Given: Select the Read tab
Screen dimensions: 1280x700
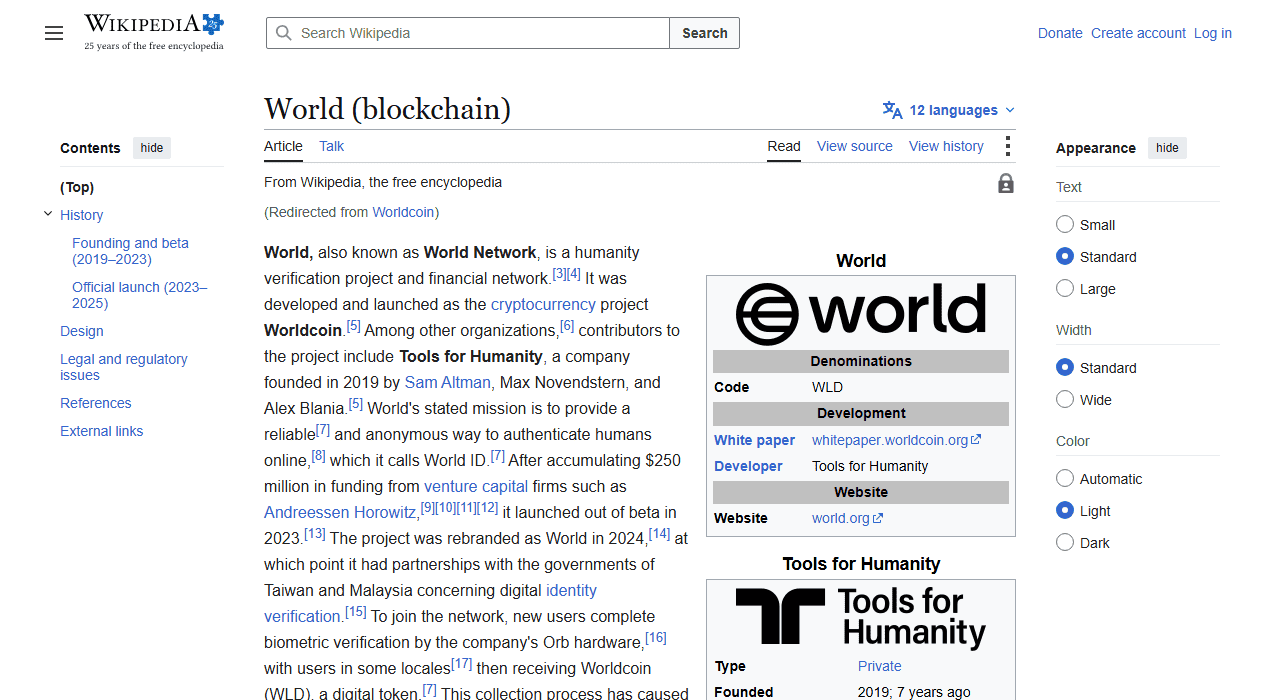Looking at the screenshot, I should (x=784, y=146).
